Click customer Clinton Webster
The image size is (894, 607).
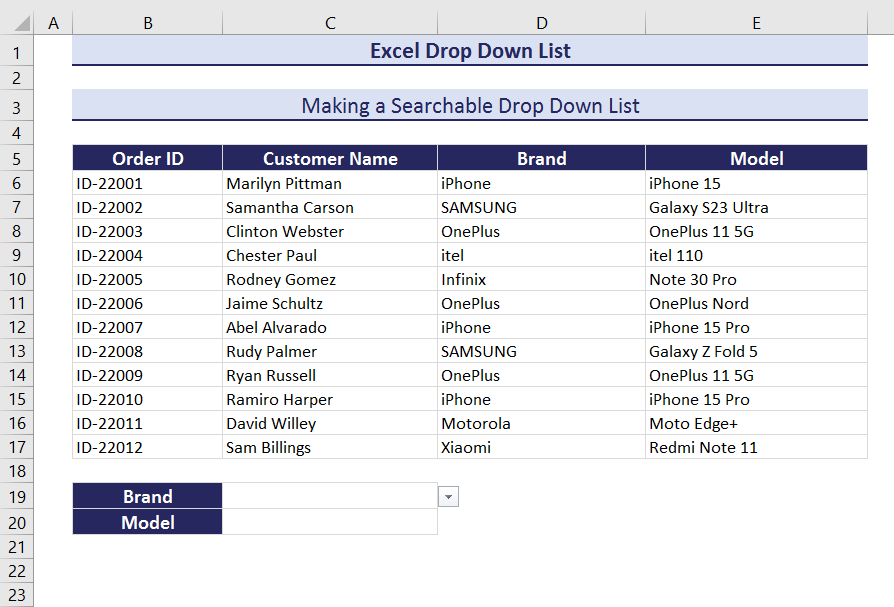tap(330, 231)
